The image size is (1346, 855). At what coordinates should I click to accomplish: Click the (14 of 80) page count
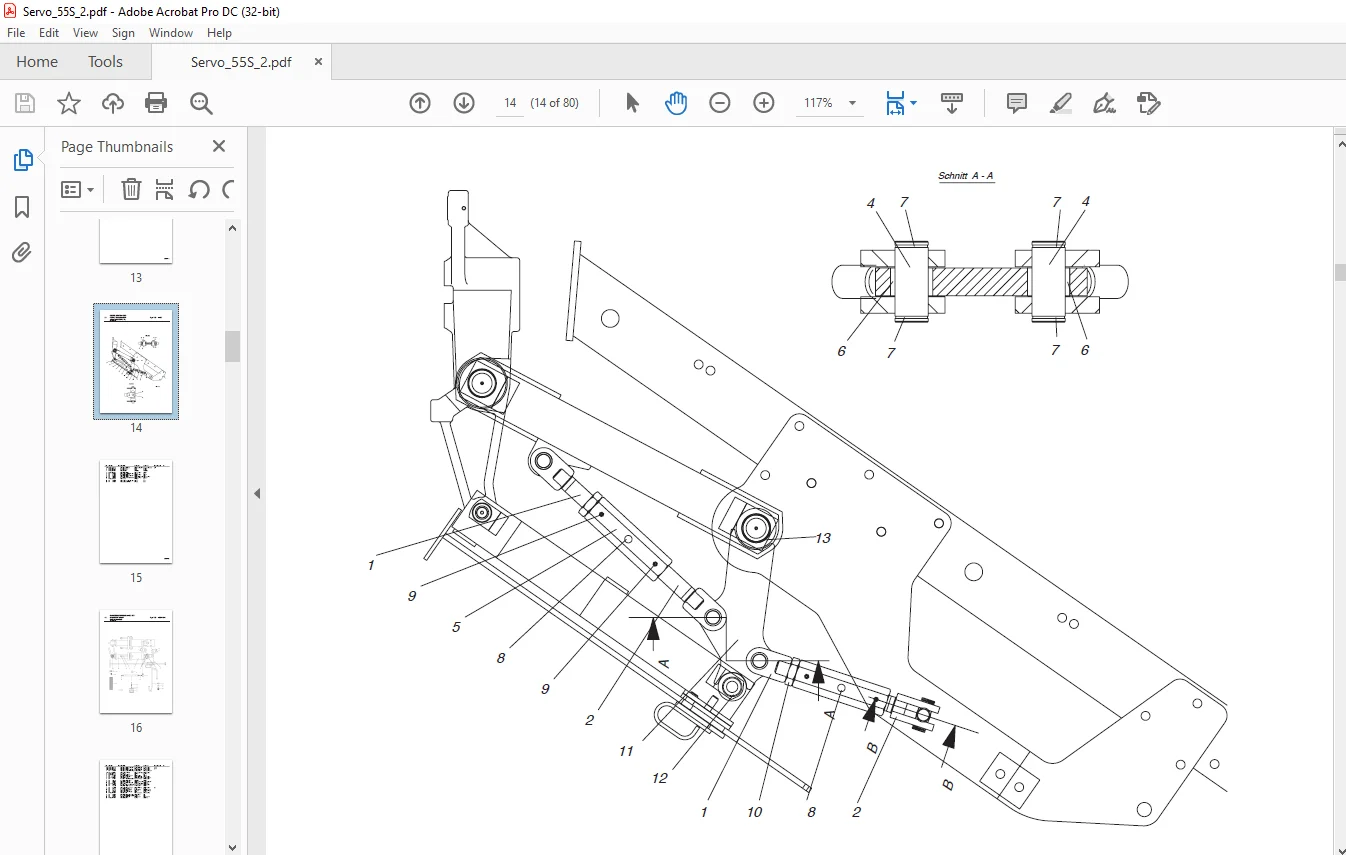click(554, 103)
